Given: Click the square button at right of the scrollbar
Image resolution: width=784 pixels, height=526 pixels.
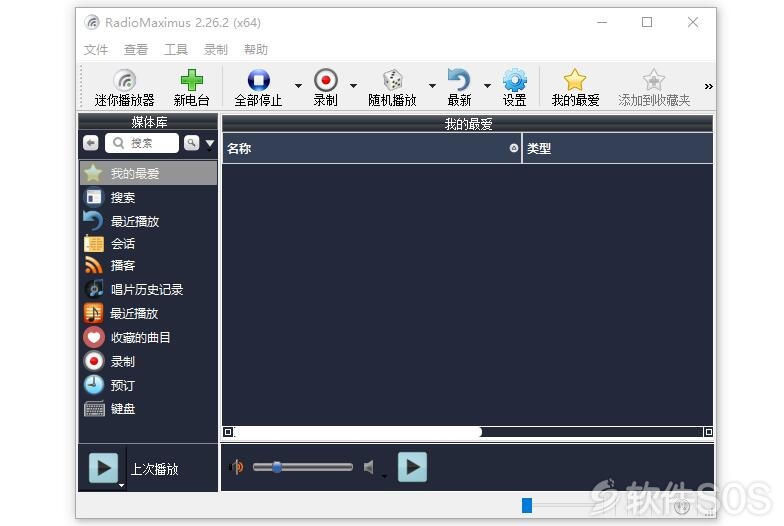Looking at the screenshot, I should click(708, 432).
